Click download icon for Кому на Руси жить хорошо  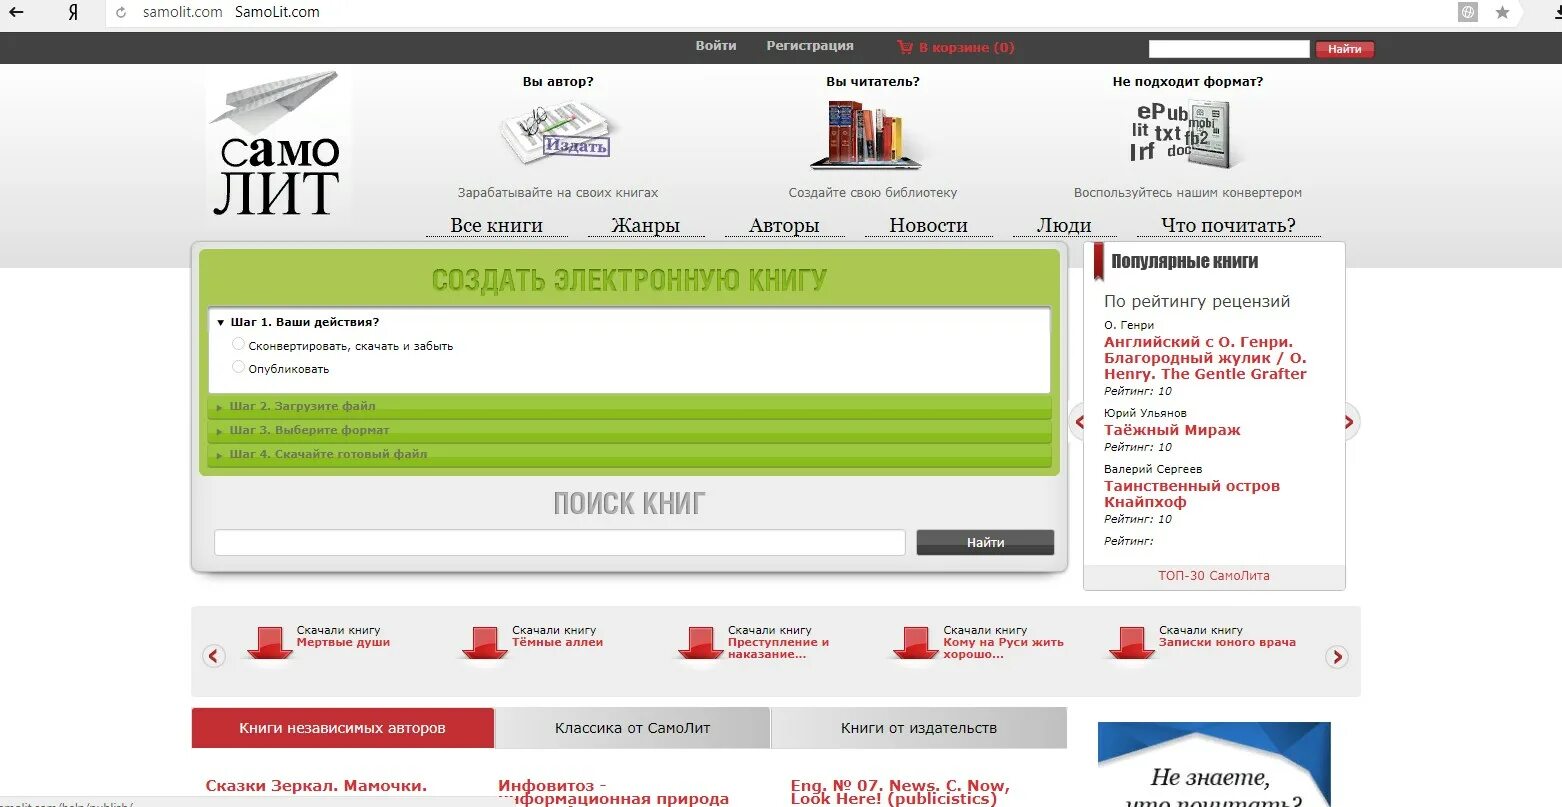pyautogui.click(x=916, y=643)
